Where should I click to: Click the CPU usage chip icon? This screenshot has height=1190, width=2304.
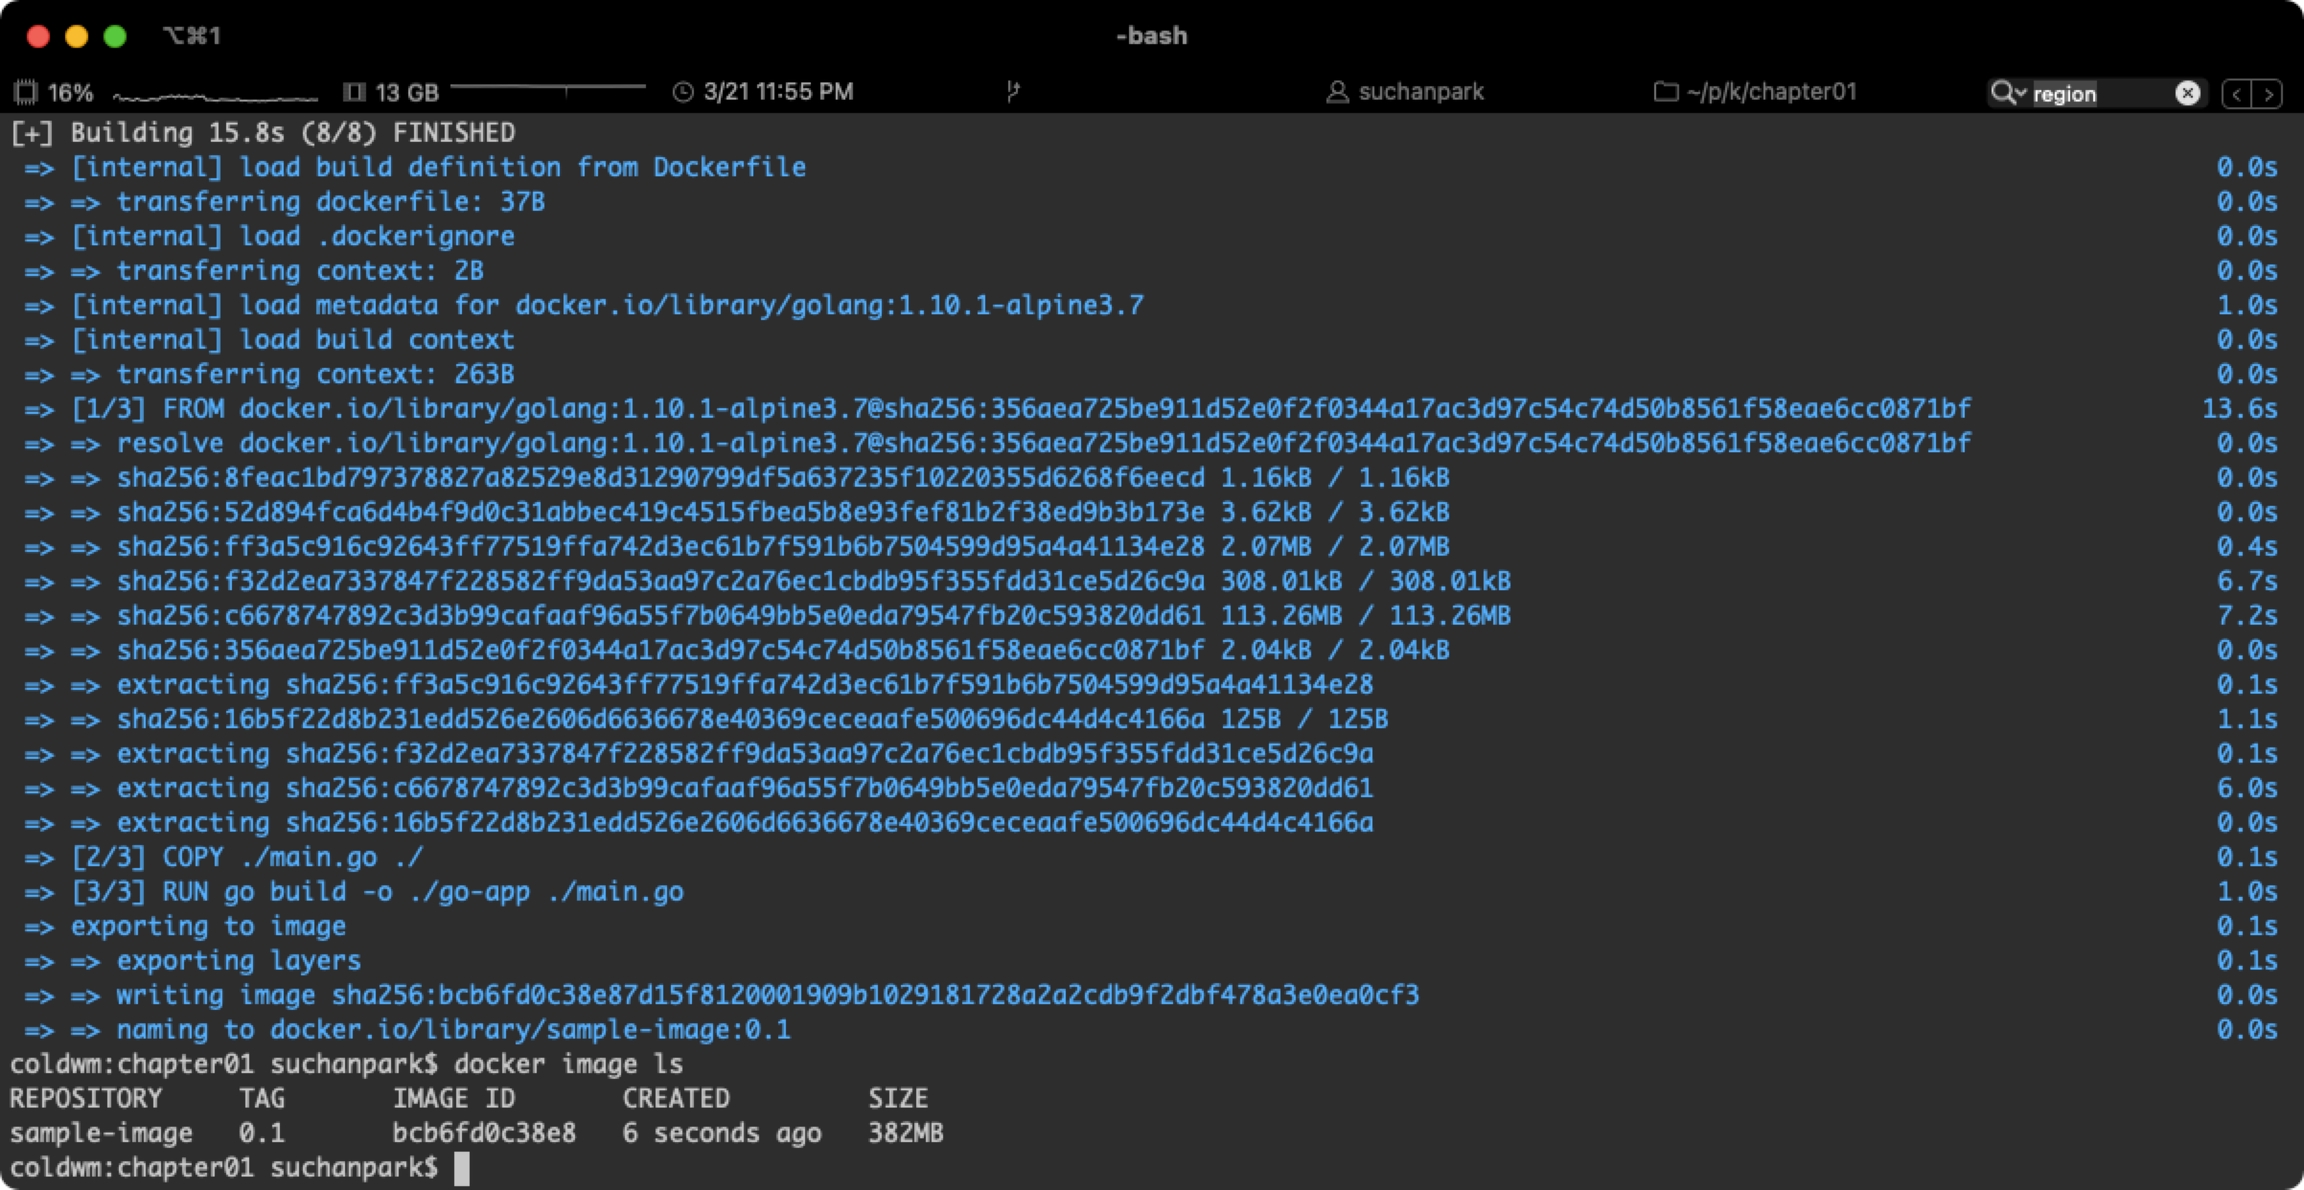26,92
